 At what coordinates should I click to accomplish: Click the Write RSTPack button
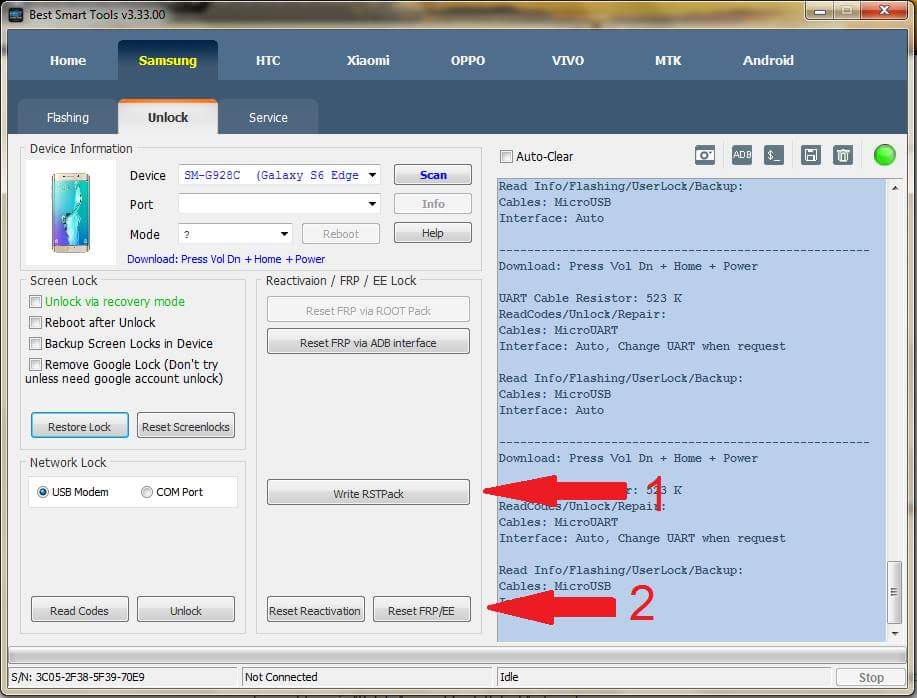click(368, 492)
